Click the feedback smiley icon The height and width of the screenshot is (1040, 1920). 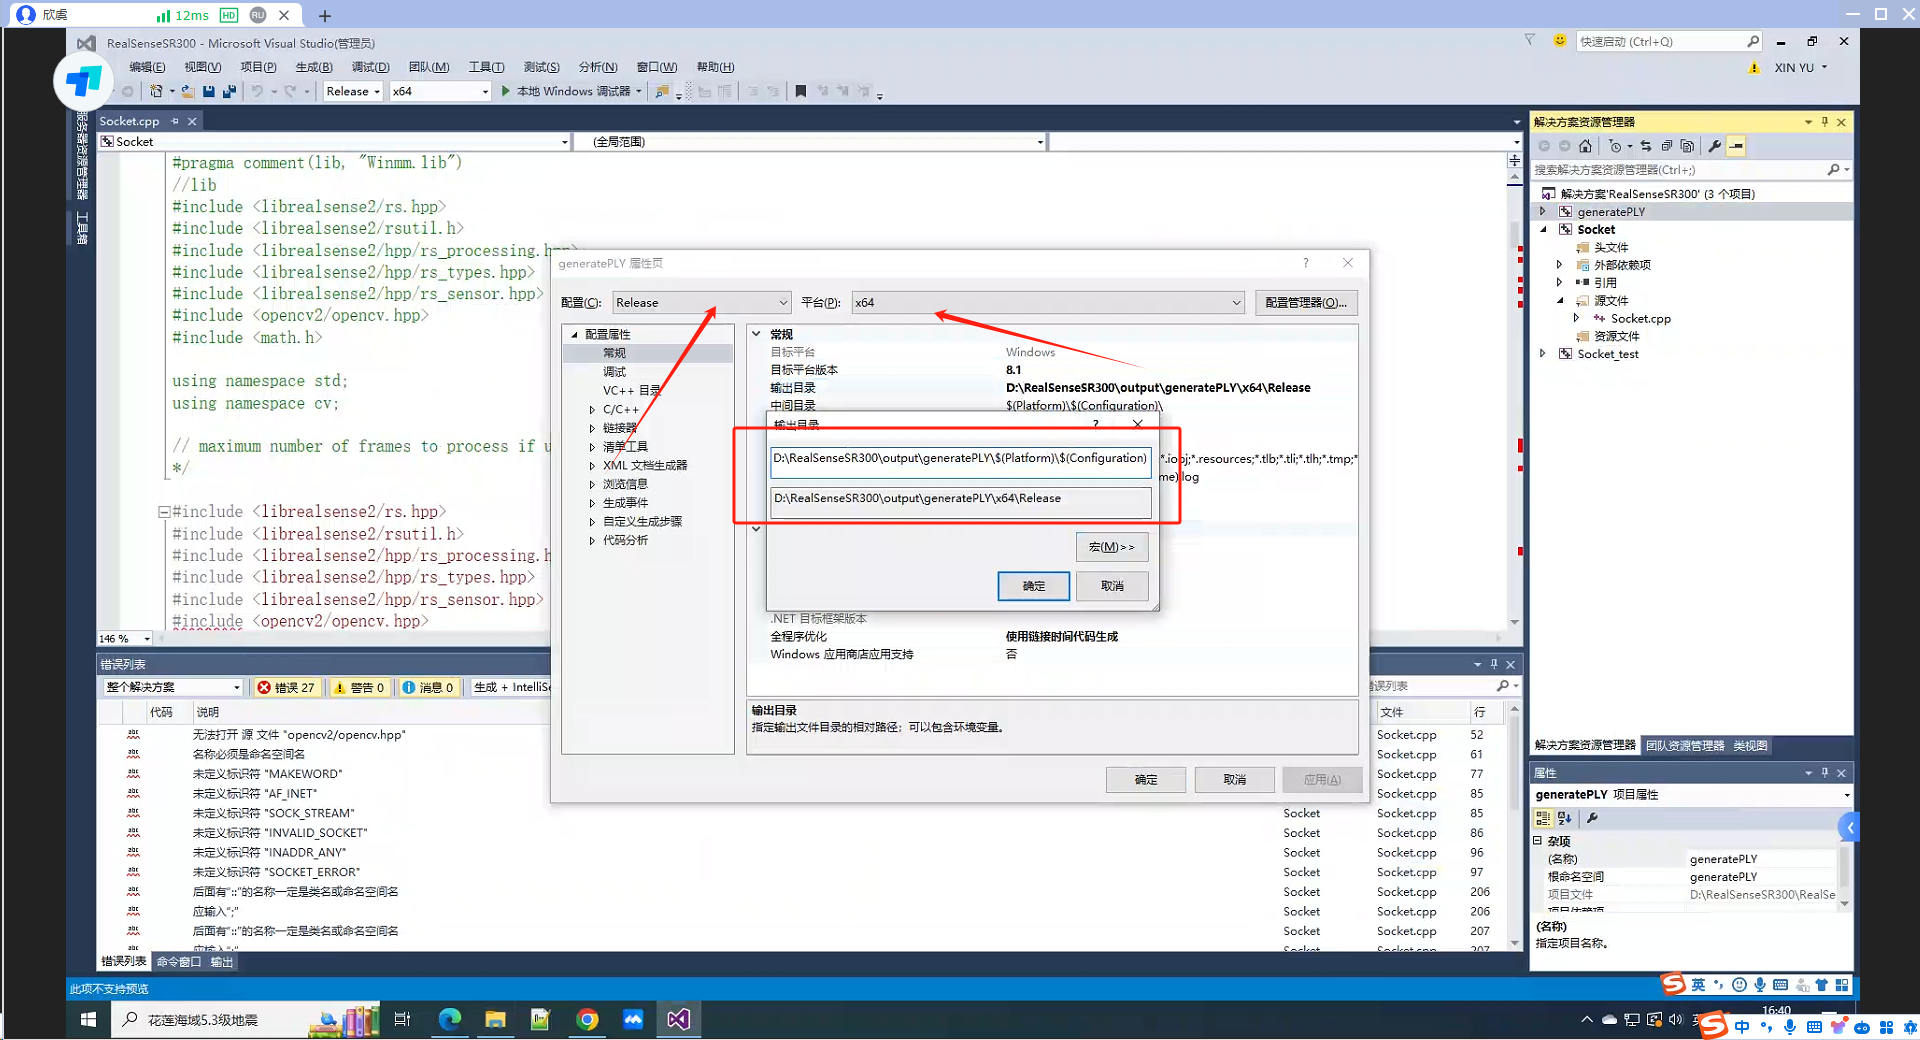pos(1559,41)
